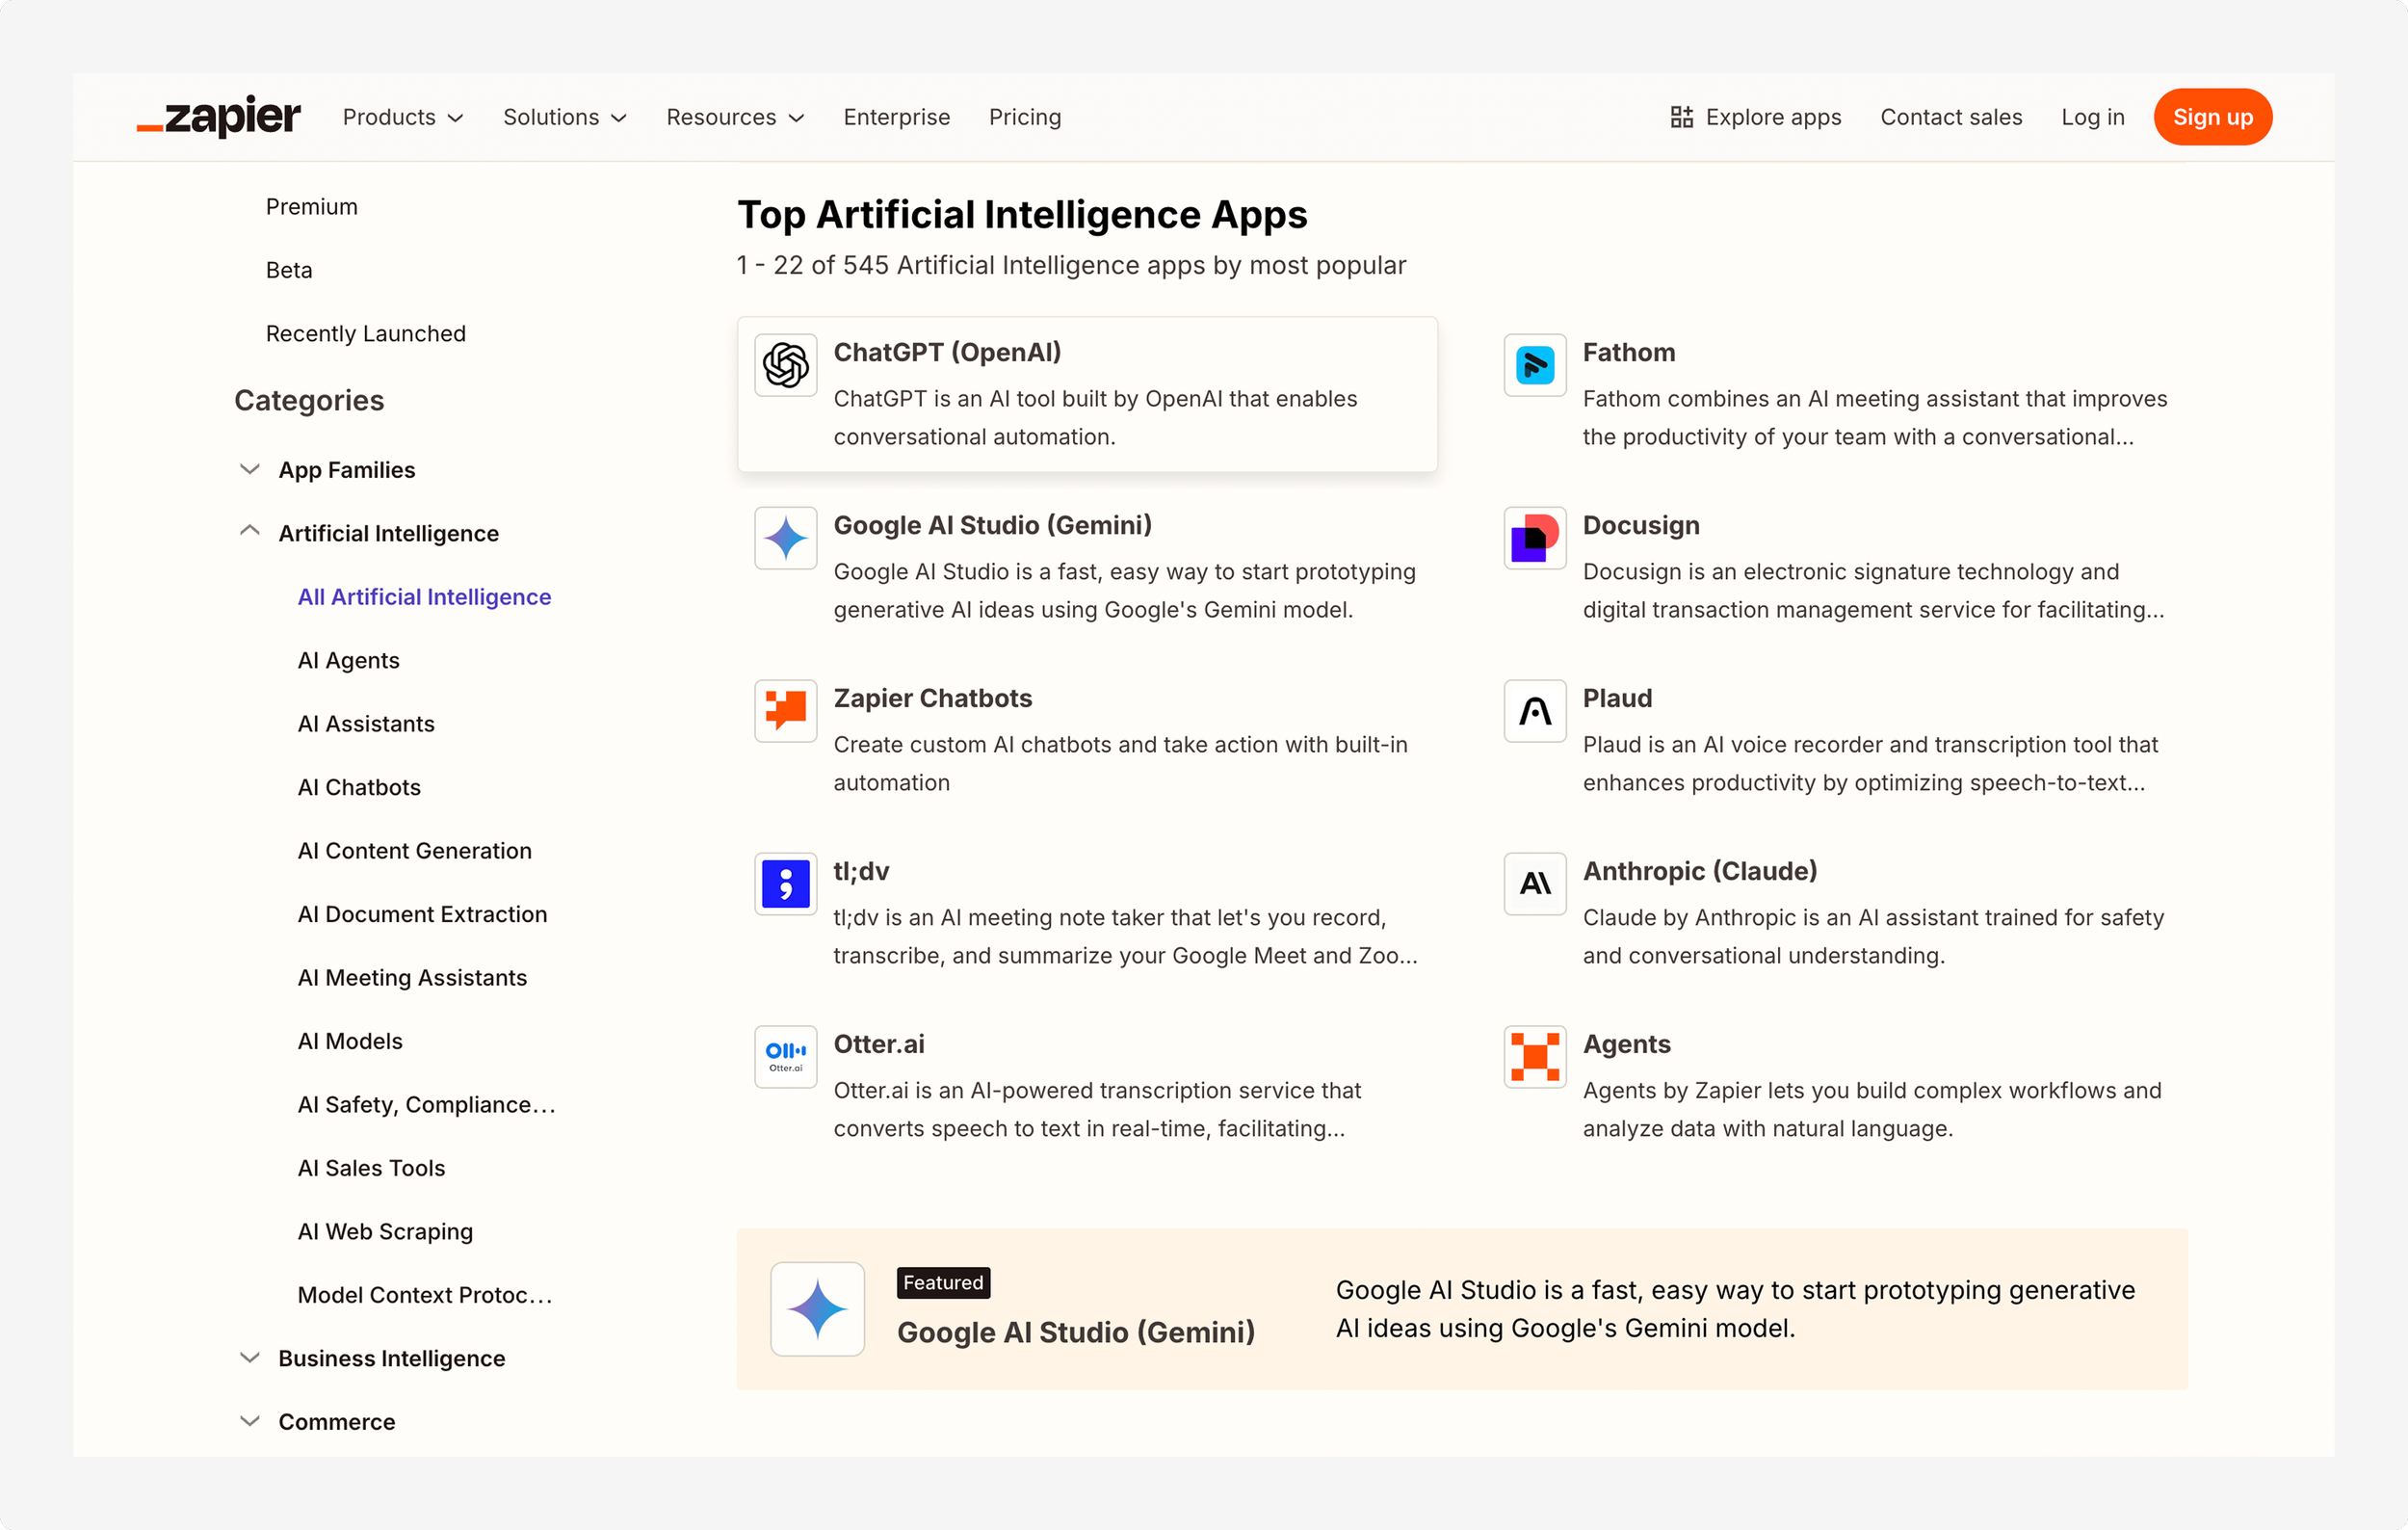Go to the Zapier home logo
Screen dimensions: 2408x1530
coord(219,117)
